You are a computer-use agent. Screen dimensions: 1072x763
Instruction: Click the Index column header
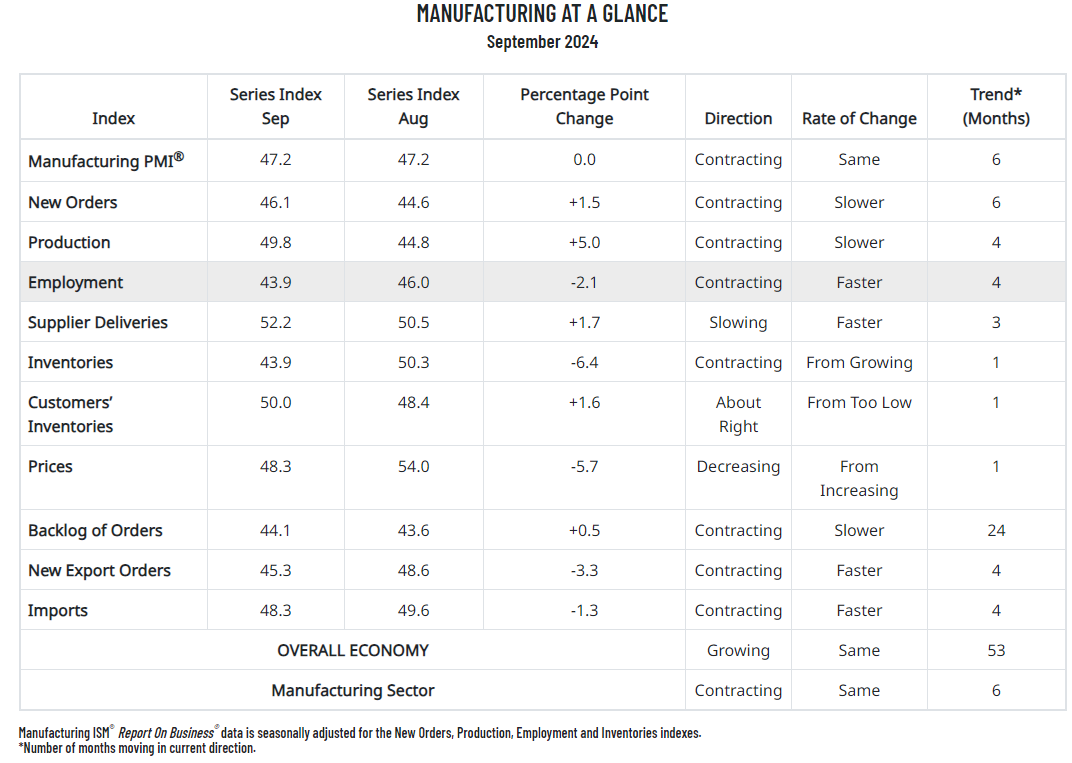pyautogui.click(x=113, y=118)
